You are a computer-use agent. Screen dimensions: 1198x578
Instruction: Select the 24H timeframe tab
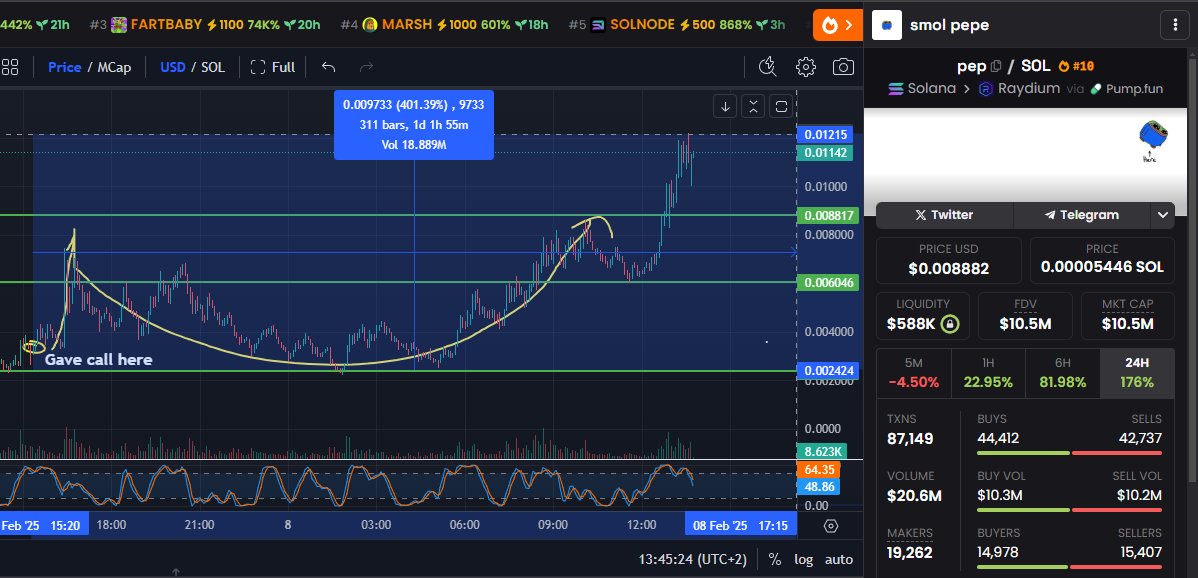click(1137, 373)
